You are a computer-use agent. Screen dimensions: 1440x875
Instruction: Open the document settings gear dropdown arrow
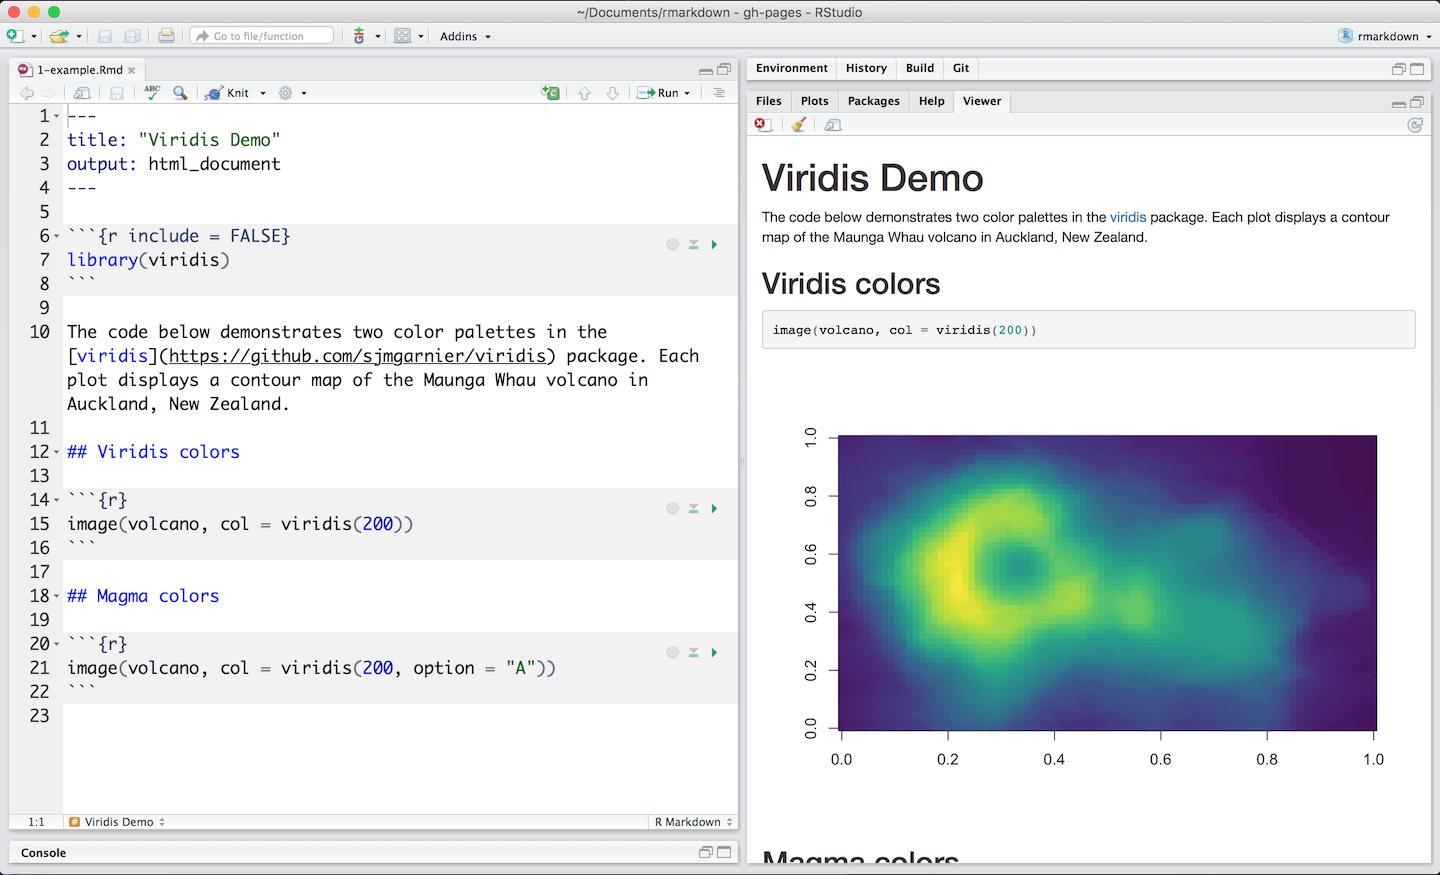304,93
